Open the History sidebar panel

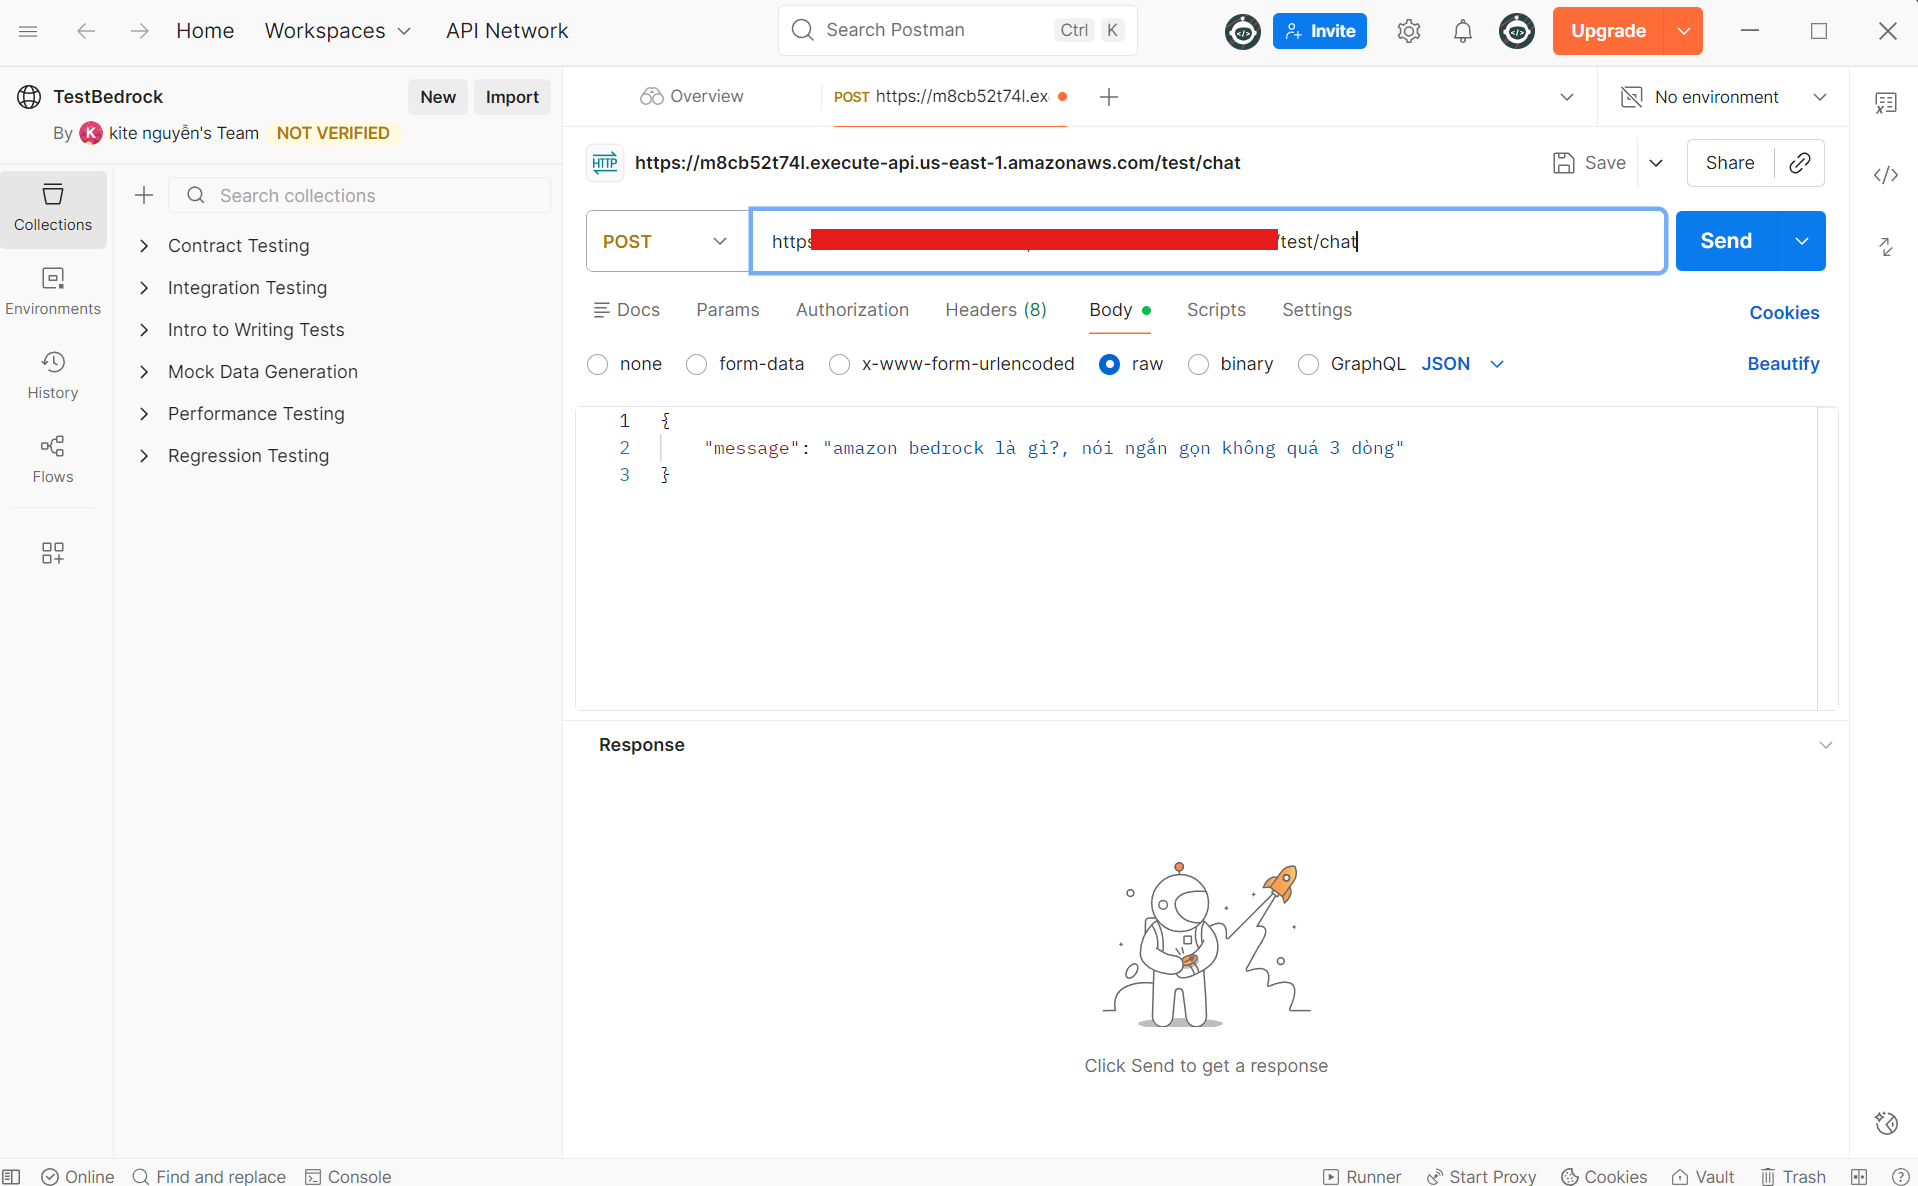click(x=53, y=375)
